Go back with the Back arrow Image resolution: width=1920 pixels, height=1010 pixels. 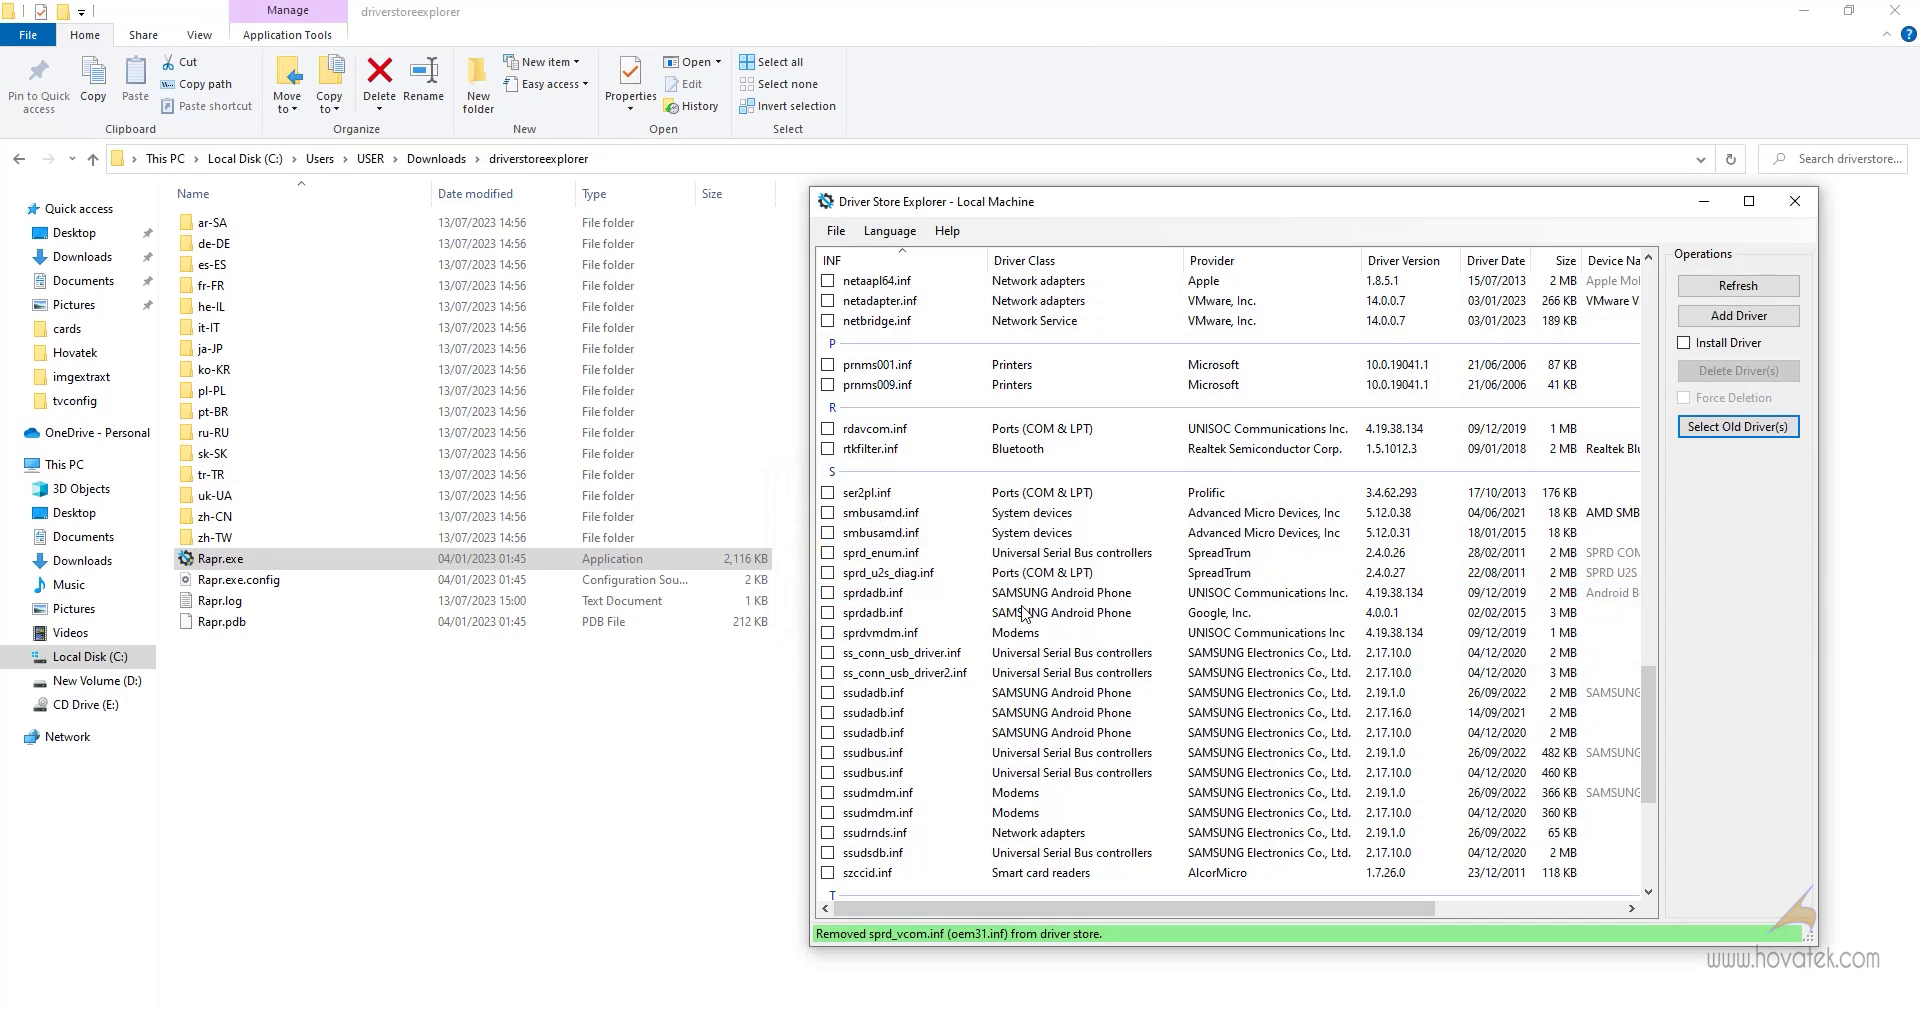click(x=19, y=159)
